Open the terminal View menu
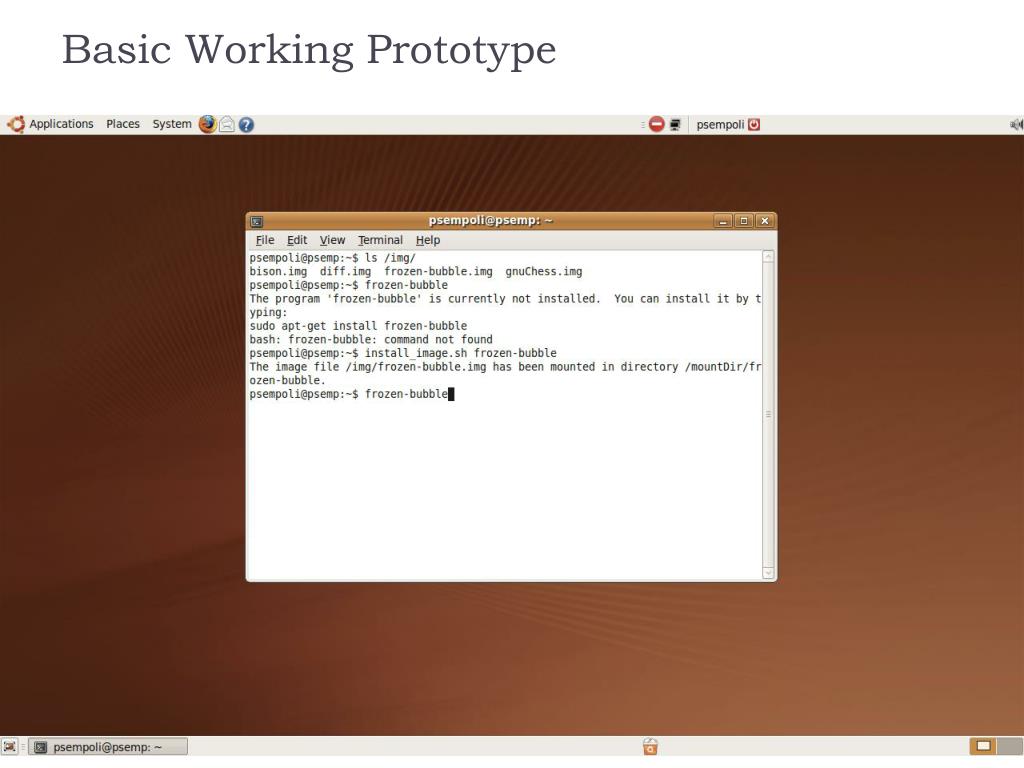The height and width of the screenshot is (768, 1024). [332, 240]
